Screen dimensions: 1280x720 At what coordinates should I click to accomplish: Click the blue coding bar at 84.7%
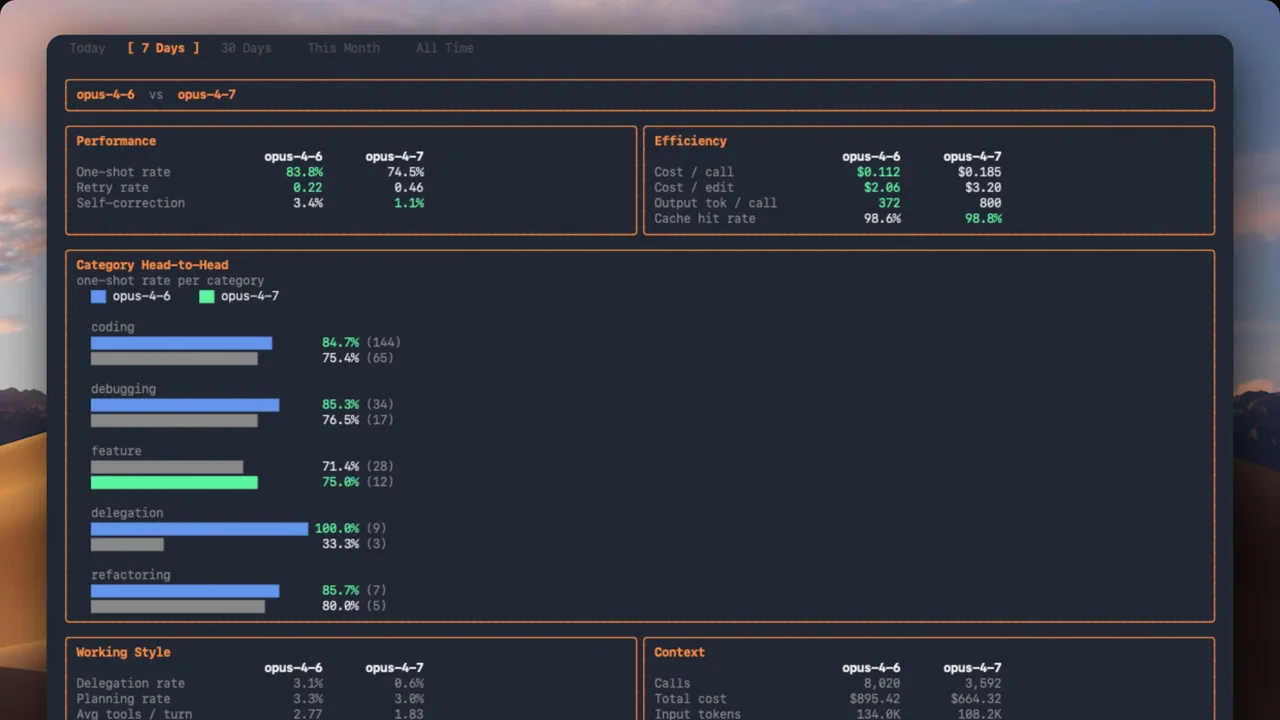click(x=181, y=343)
